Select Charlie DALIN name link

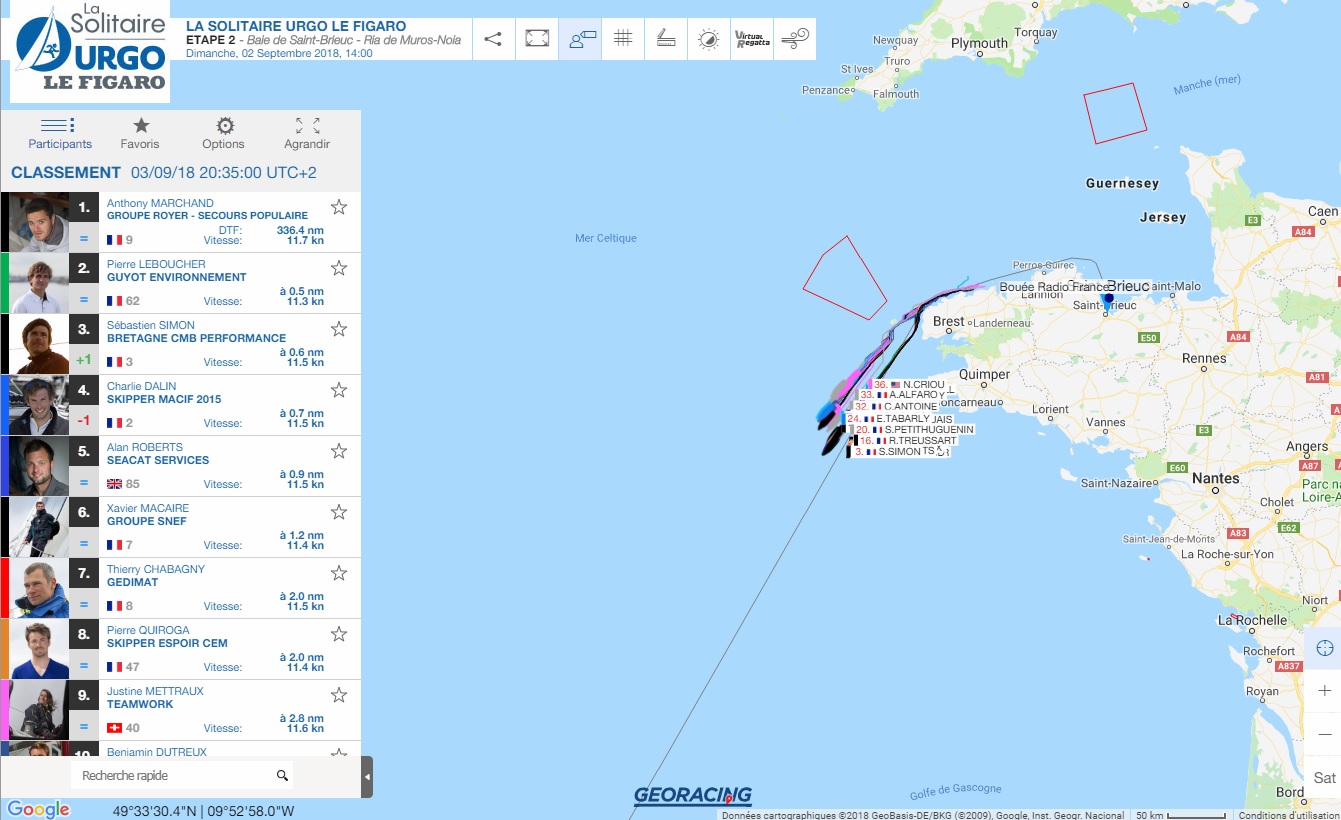[x=141, y=386]
